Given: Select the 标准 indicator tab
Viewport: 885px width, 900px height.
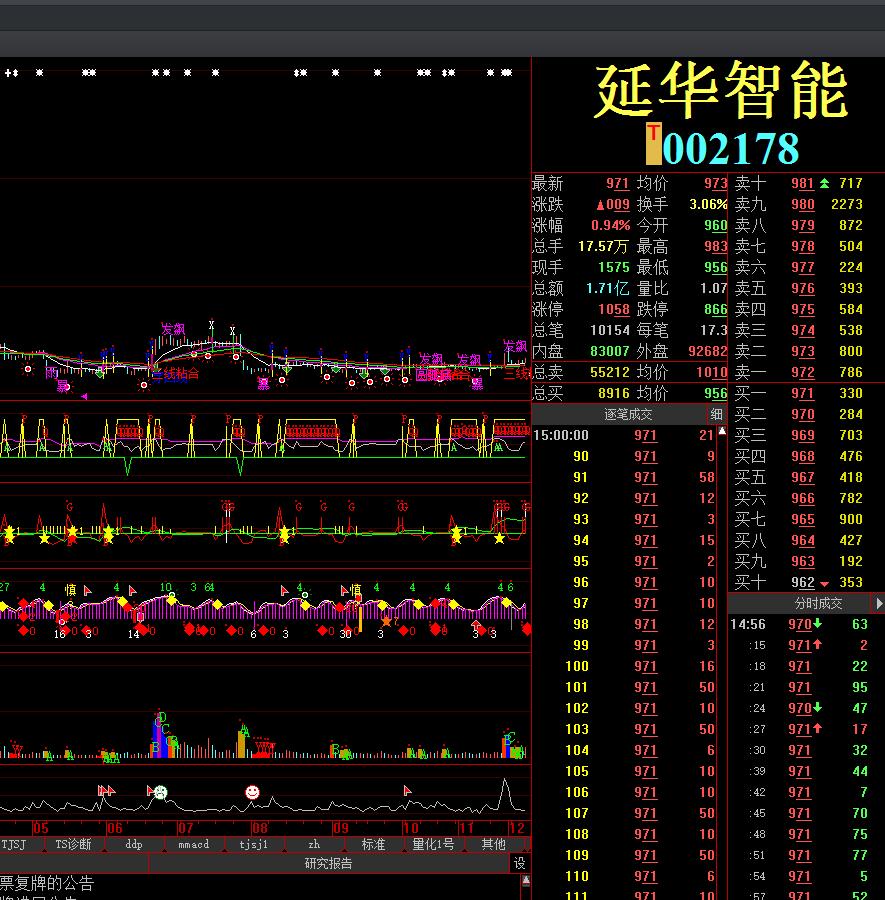Looking at the screenshot, I should (373, 844).
